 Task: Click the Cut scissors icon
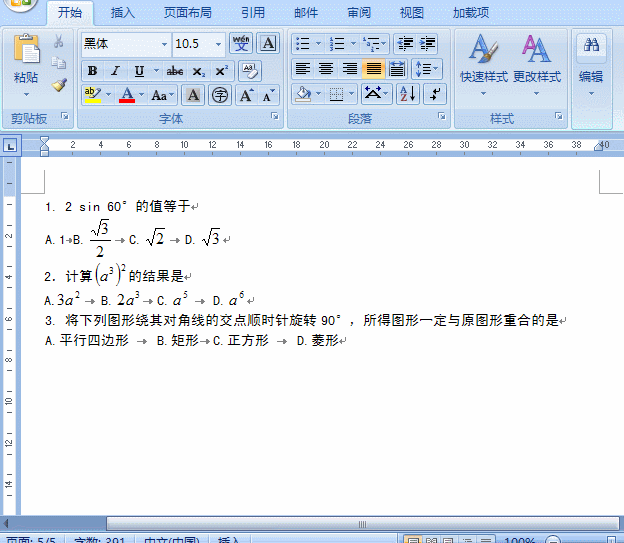tap(58, 41)
